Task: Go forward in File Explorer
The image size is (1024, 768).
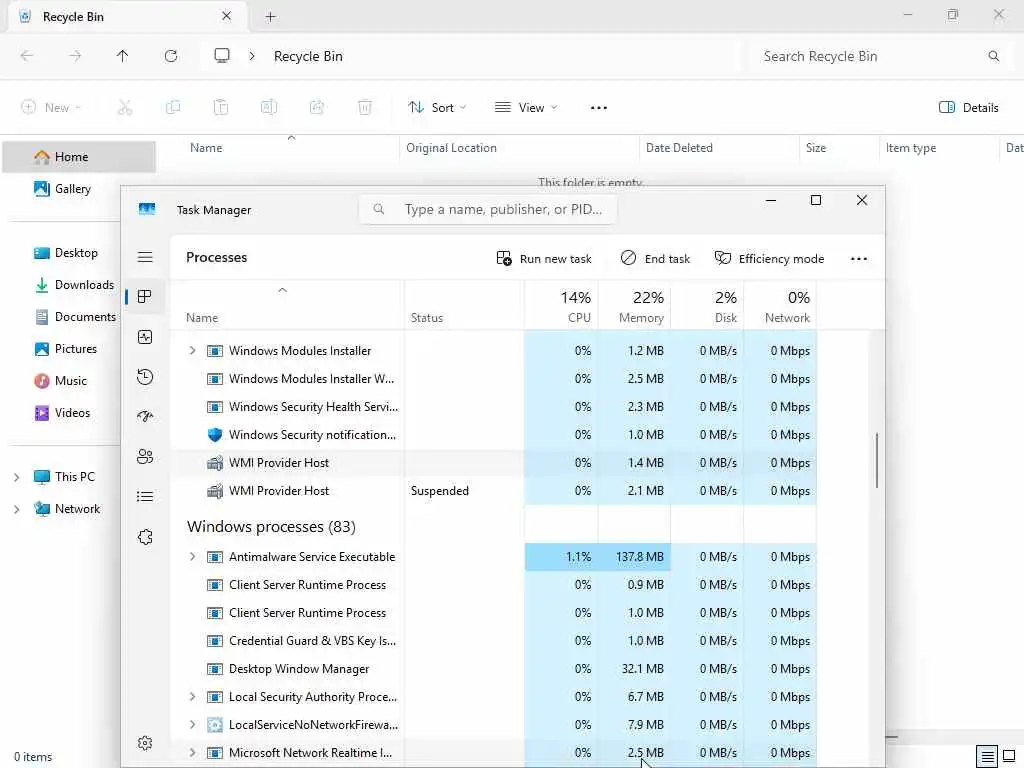Action: tap(75, 56)
